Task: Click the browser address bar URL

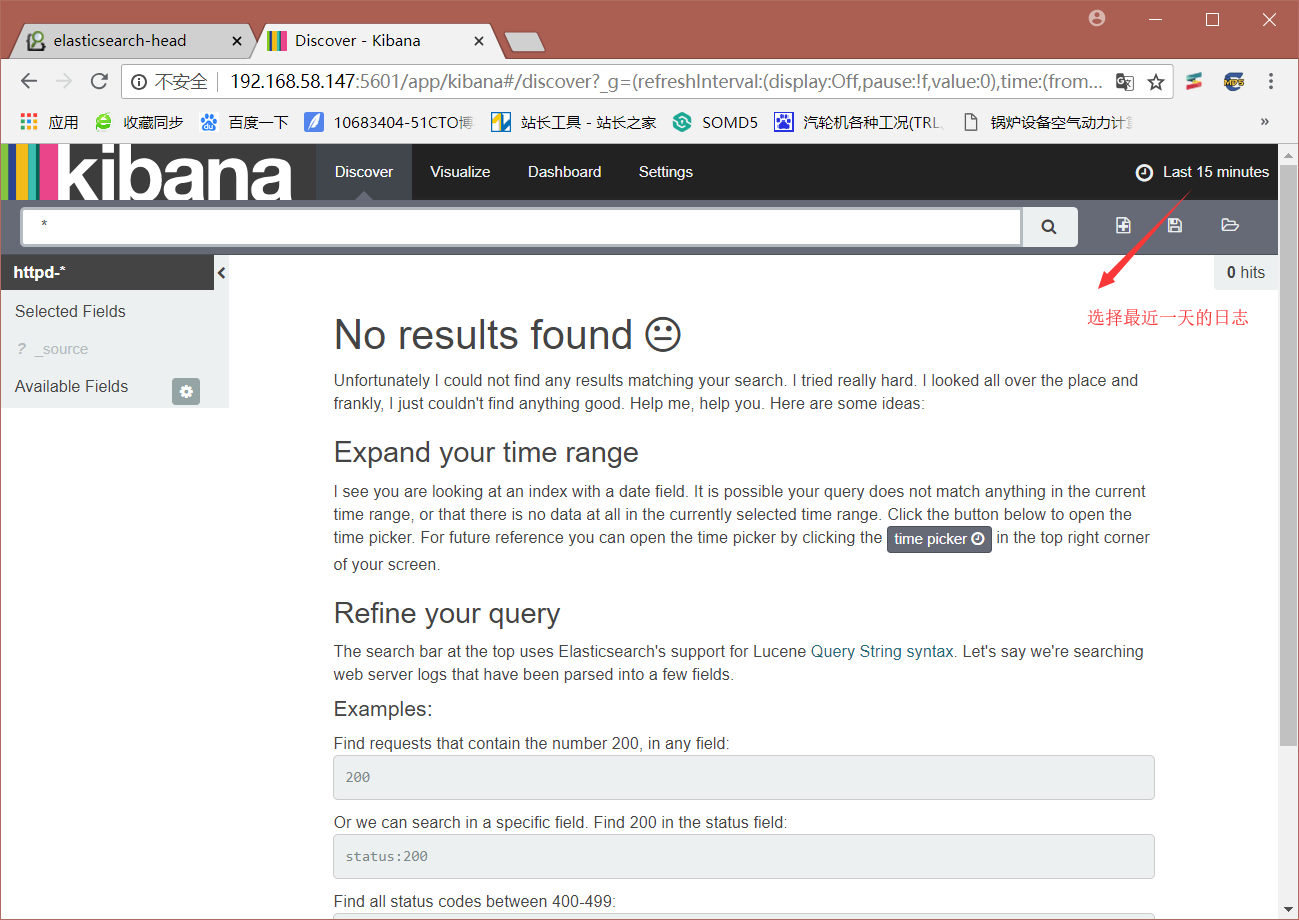Action: coord(666,82)
